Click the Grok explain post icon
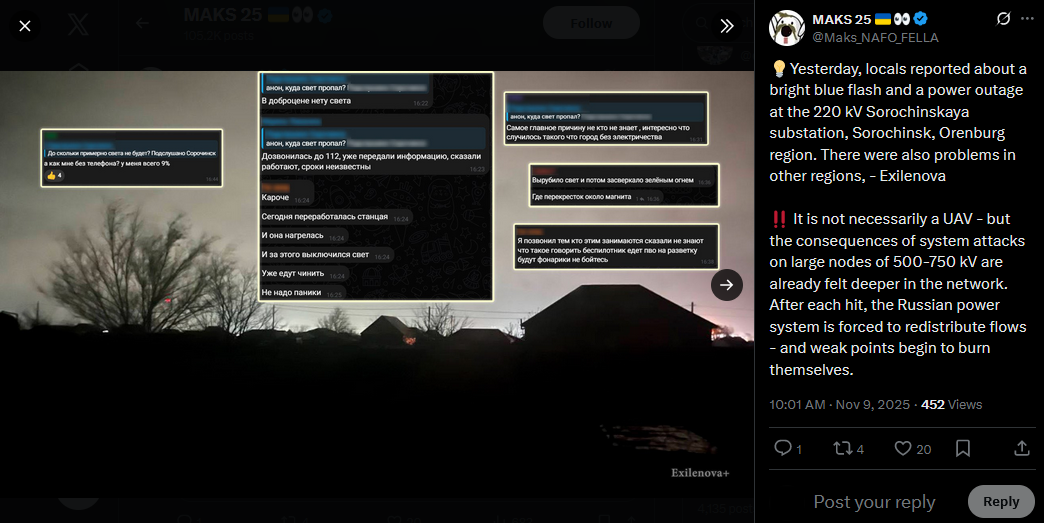 pyautogui.click(x=1003, y=19)
